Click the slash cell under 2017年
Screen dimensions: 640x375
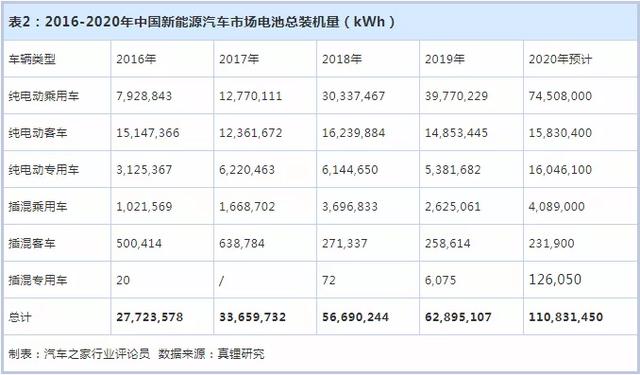pyautogui.click(x=221, y=281)
